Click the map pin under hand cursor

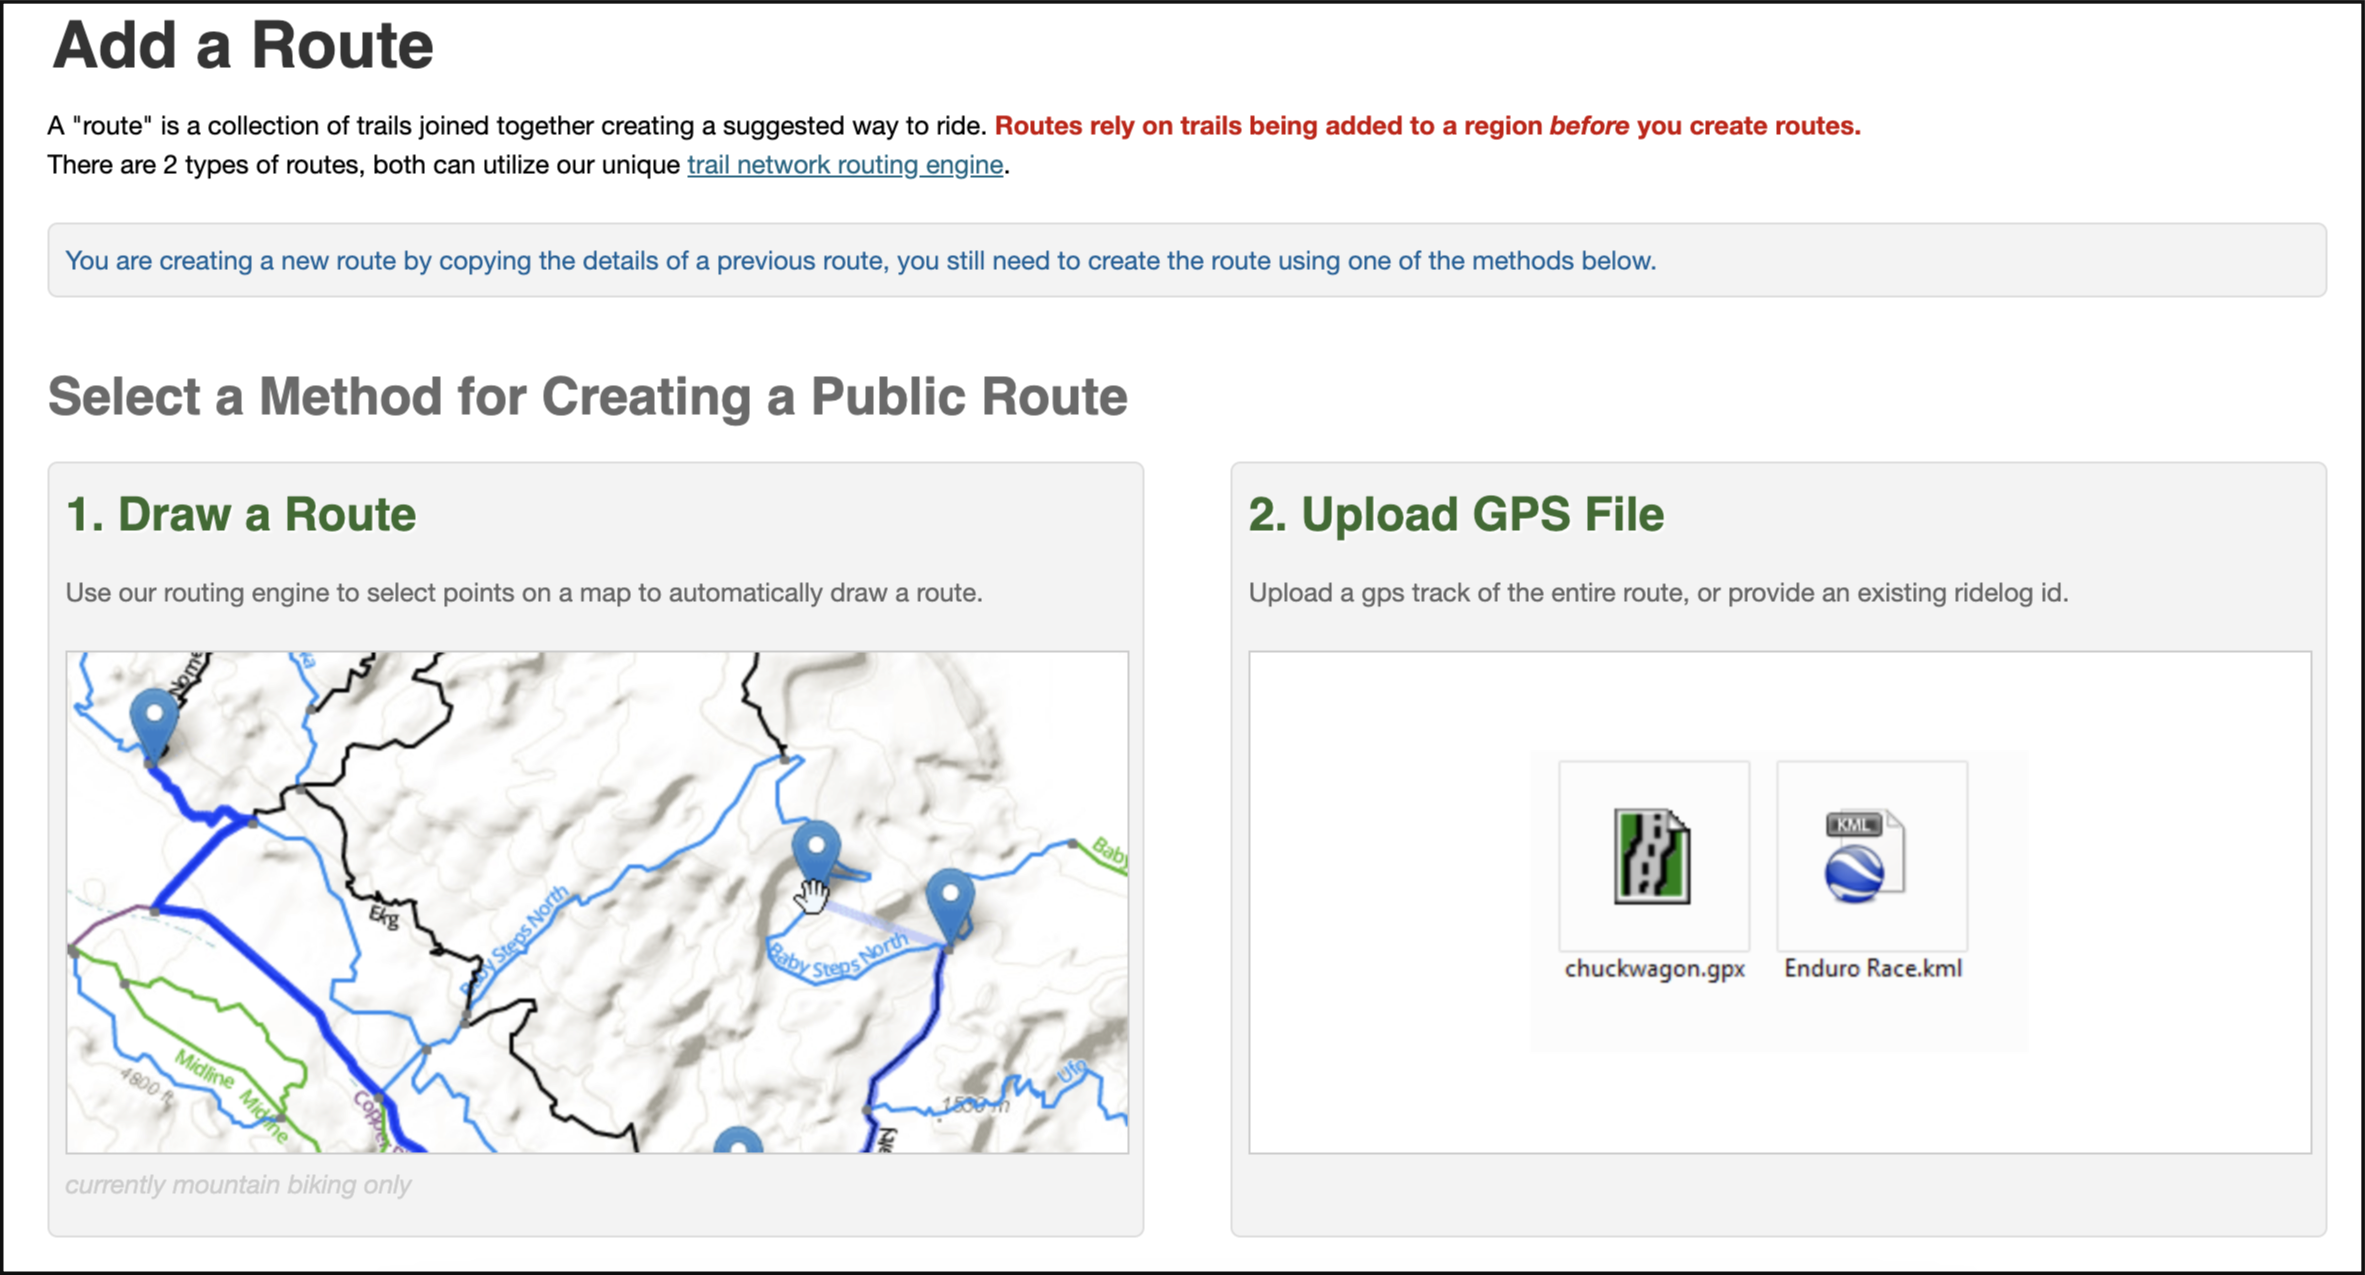pos(816,848)
